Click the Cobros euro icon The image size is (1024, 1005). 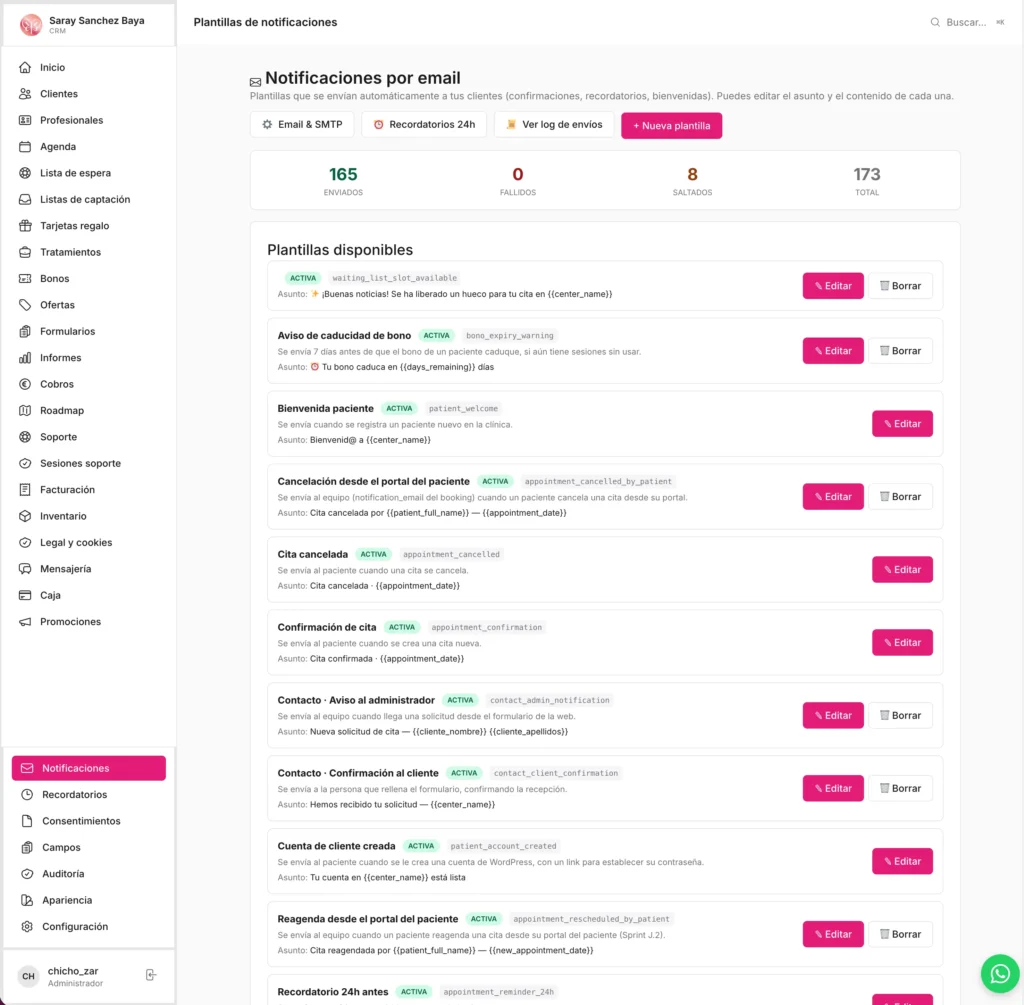tap(25, 384)
